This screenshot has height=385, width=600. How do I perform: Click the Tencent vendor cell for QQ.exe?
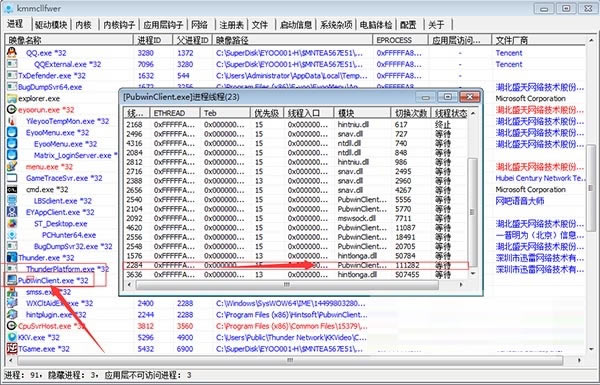click(509, 53)
